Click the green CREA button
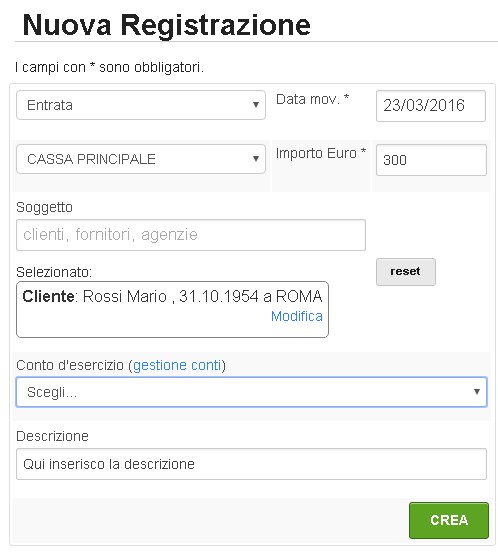The image size is (498, 556). (449, 520)
